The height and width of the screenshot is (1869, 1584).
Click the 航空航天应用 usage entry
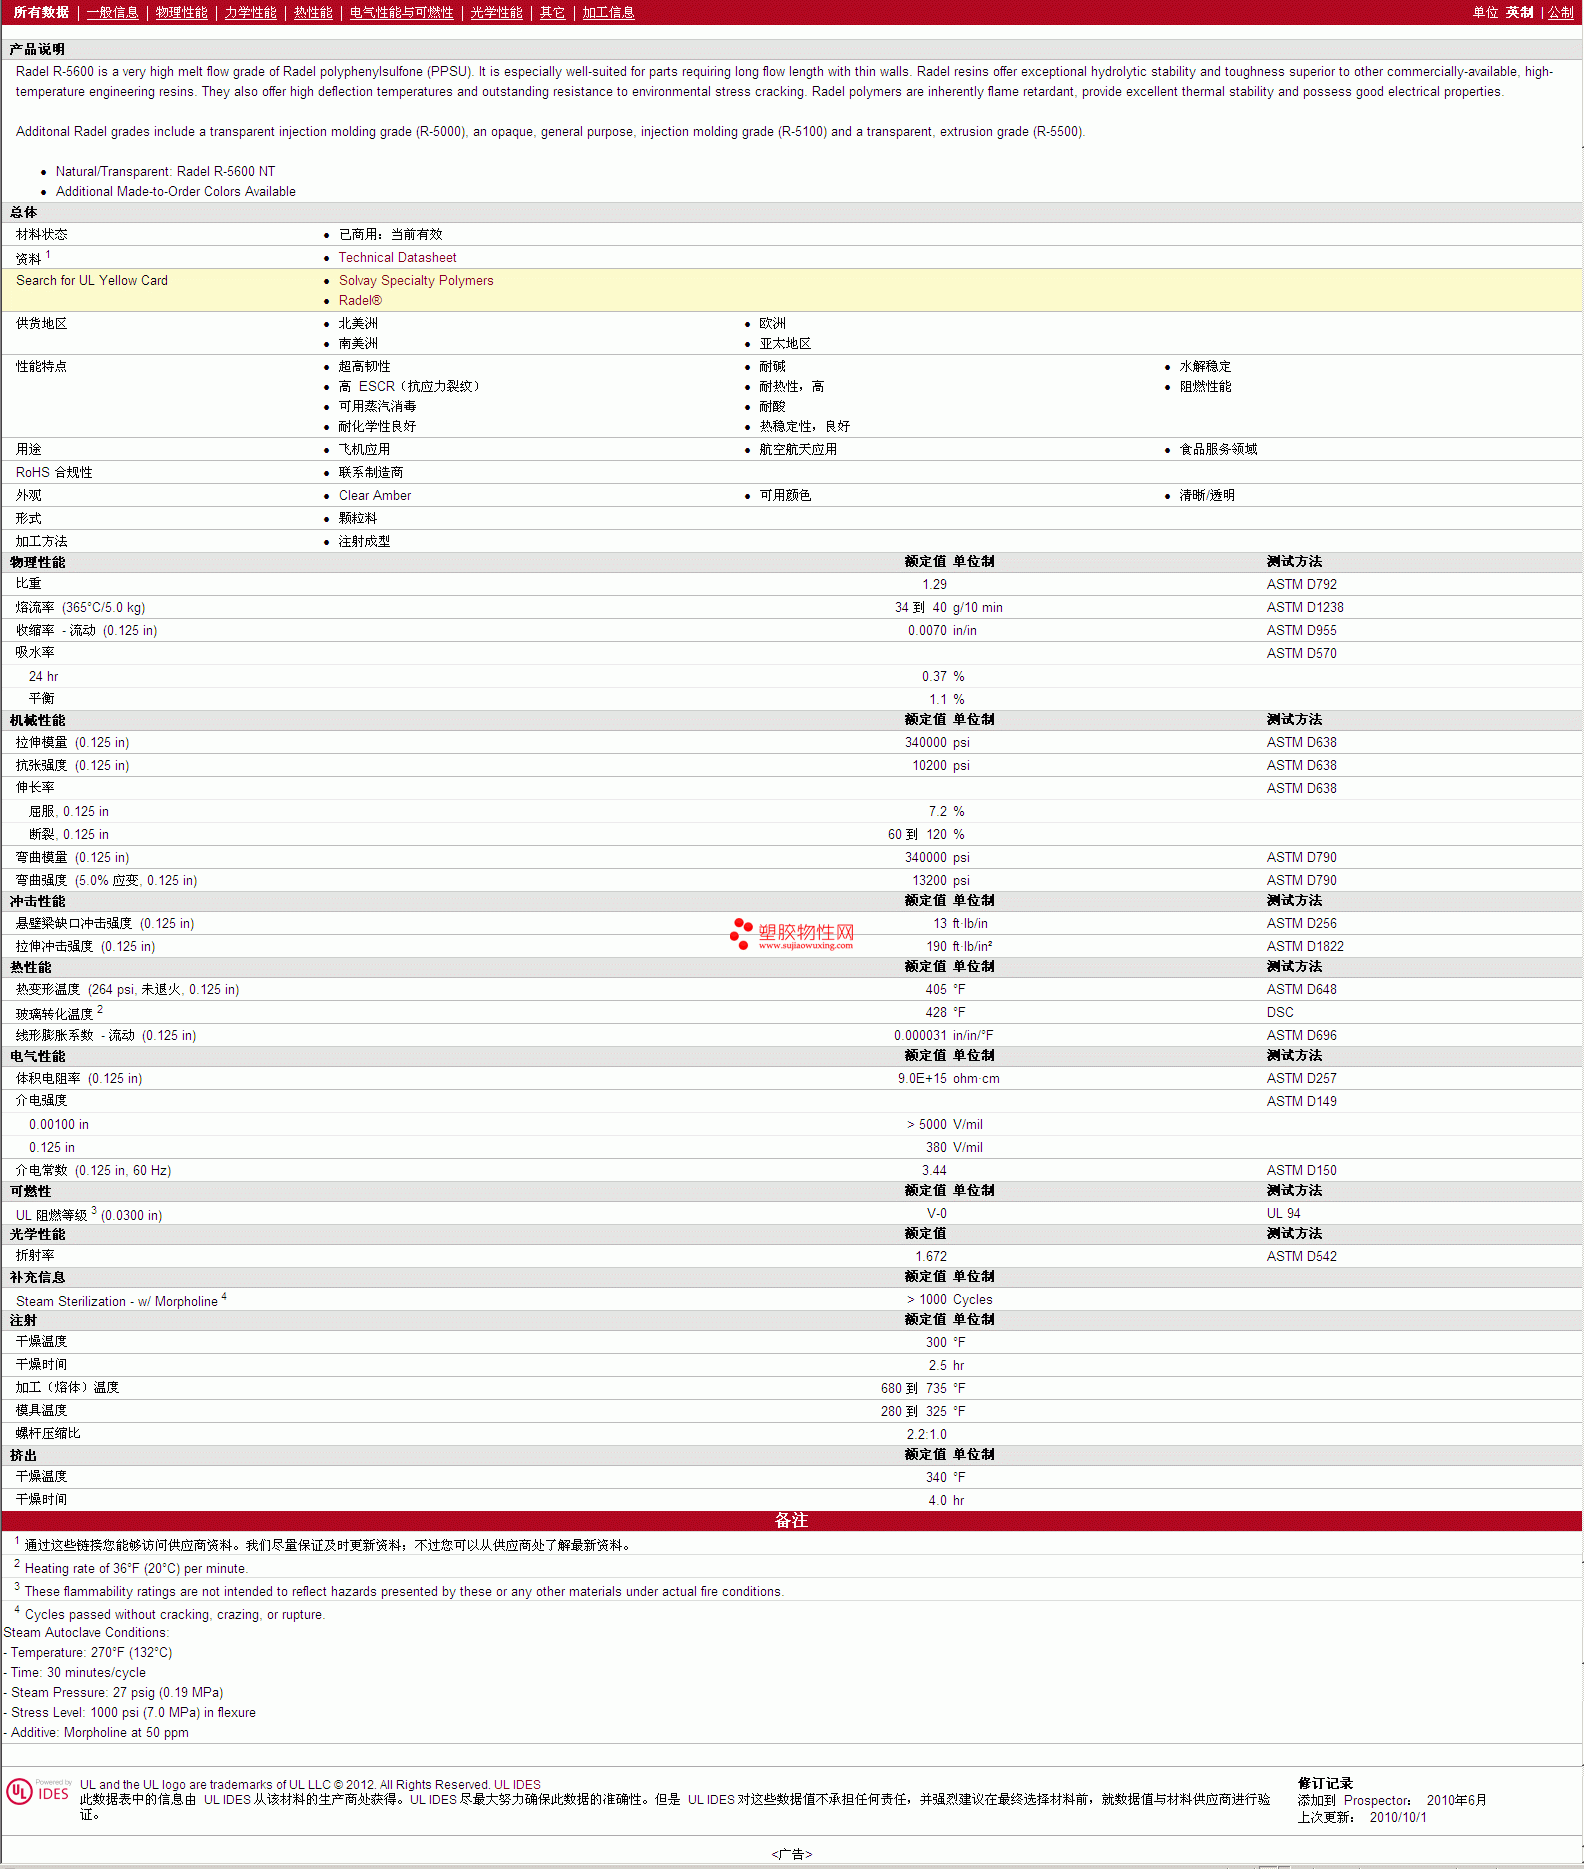pos(798,449)
